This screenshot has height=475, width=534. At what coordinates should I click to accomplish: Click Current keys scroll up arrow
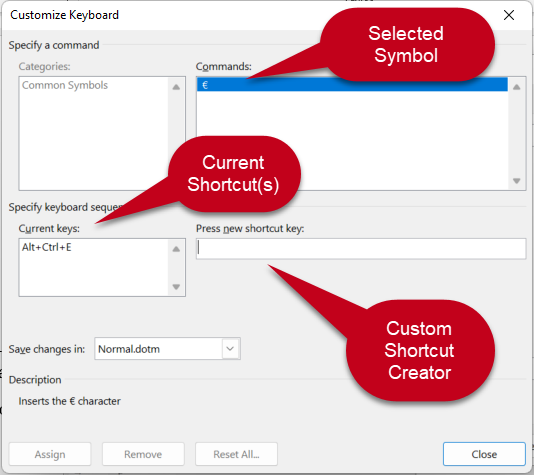tap(176, 249)
